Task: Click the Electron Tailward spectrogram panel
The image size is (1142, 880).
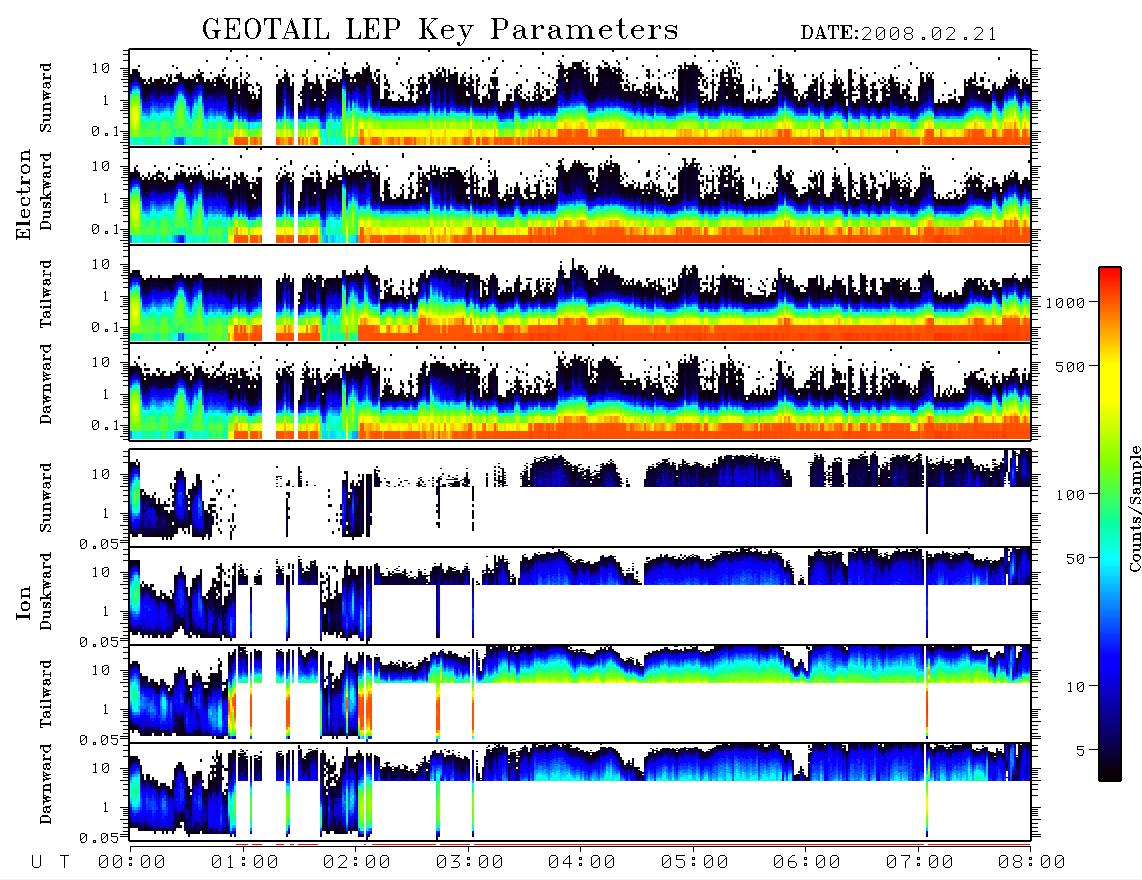Action: click(x=580, y=294)
